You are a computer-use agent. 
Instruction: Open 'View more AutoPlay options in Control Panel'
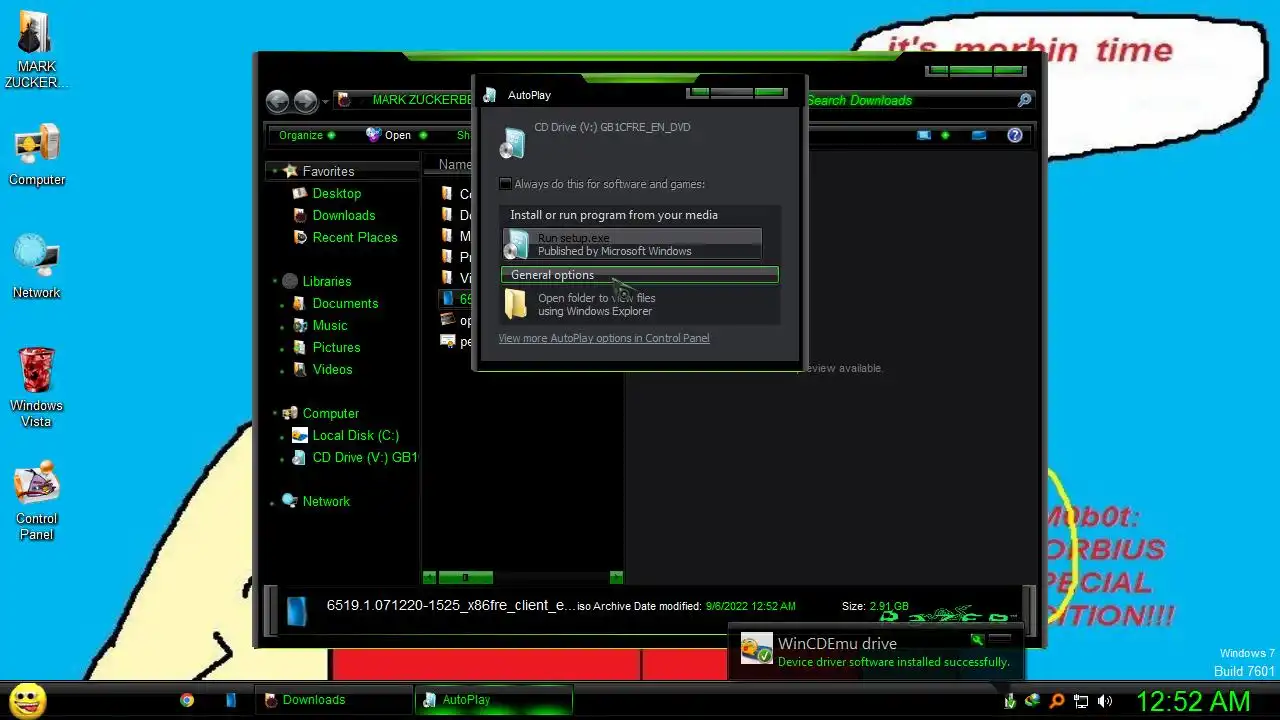(x=604, y=338)
